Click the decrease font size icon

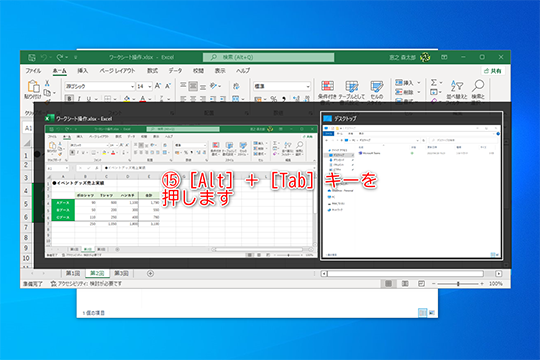tap(168, 86)
